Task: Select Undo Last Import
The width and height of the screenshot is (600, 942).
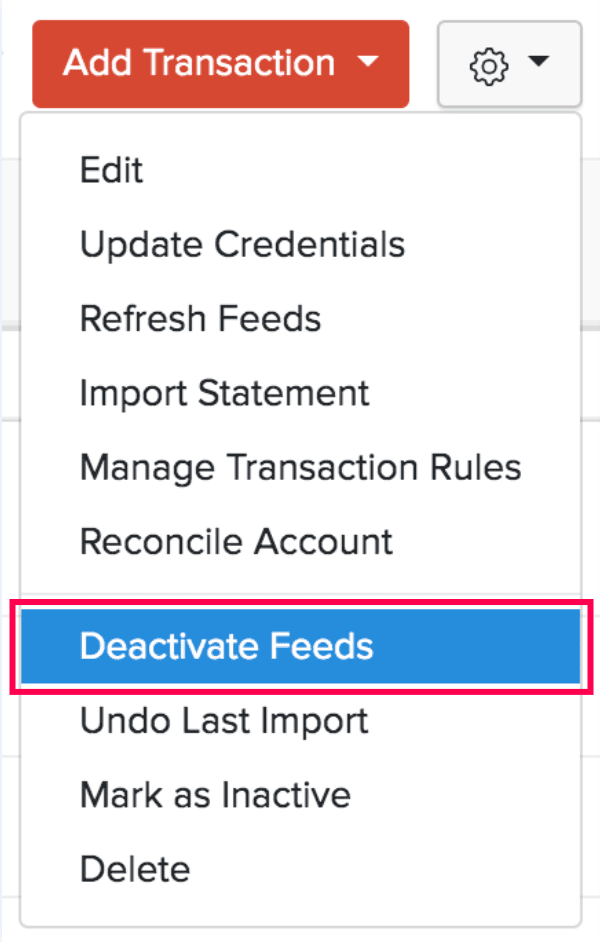Action: pos(224,720)
